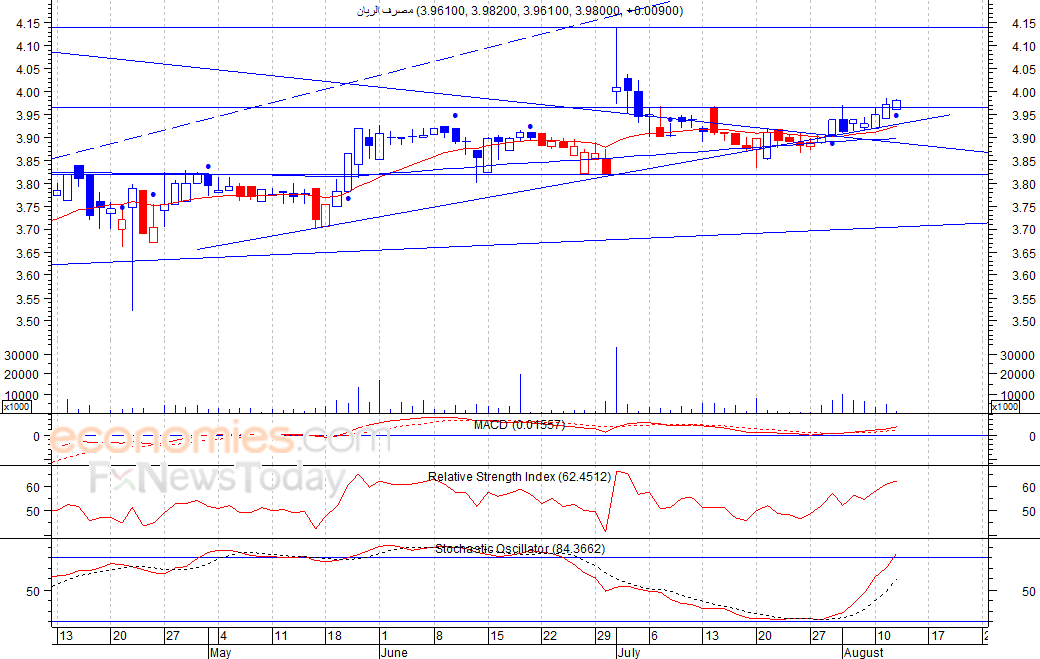
Task: Click the 4.15 price label on left axis
Action: (x=28, y=23)
